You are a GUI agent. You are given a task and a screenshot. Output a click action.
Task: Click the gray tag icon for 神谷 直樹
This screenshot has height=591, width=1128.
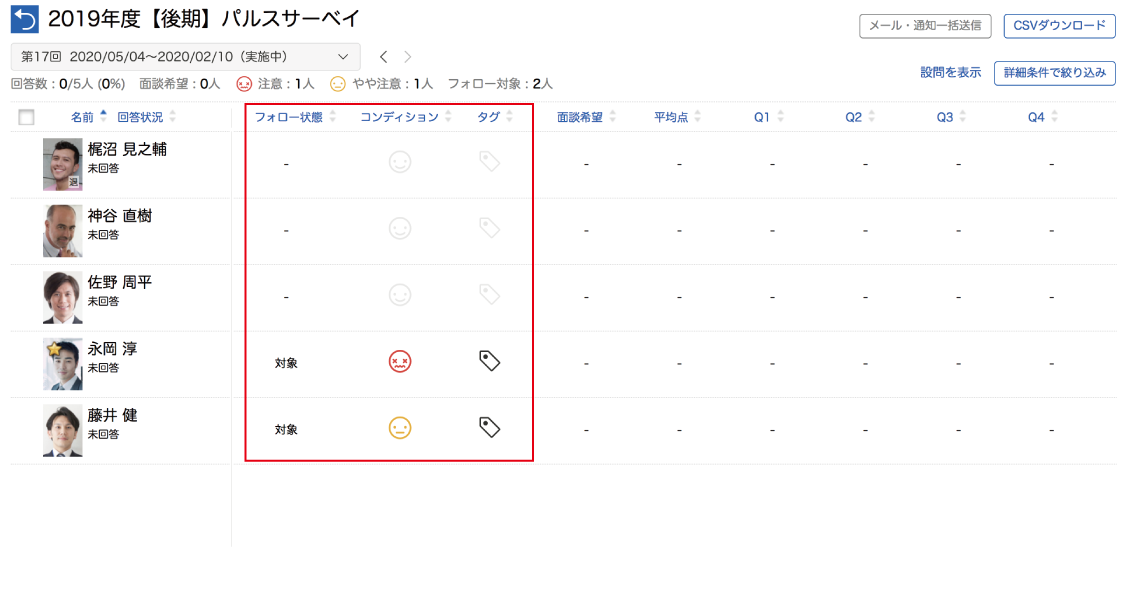point(489,229)
